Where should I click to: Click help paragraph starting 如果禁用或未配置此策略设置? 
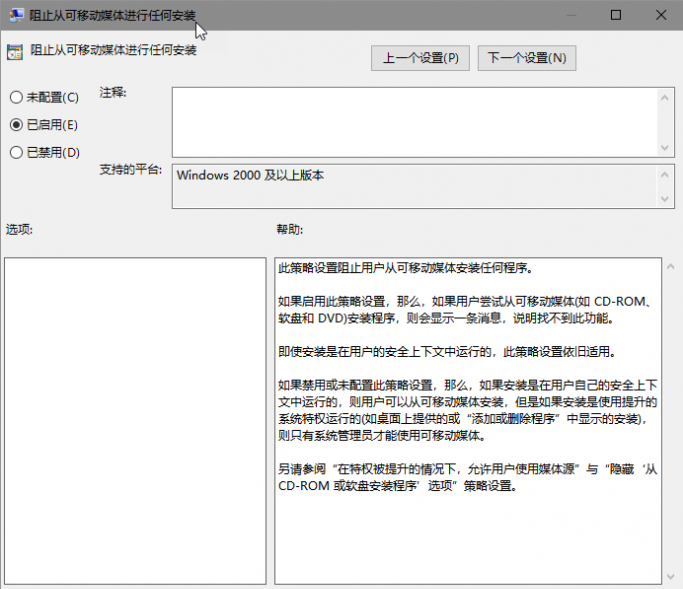tap(468, 410)
